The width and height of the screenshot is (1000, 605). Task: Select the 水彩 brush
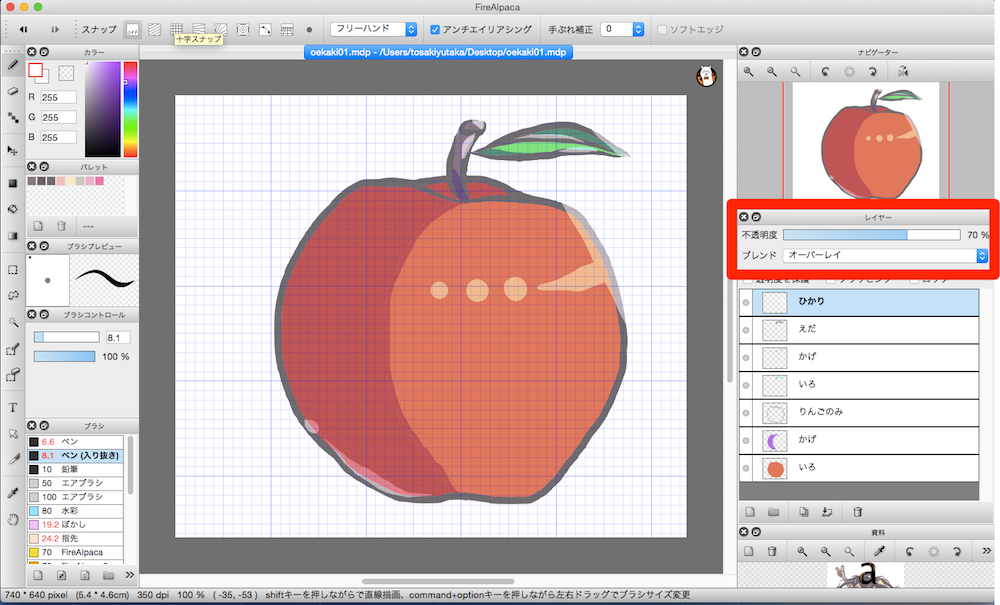75,511
